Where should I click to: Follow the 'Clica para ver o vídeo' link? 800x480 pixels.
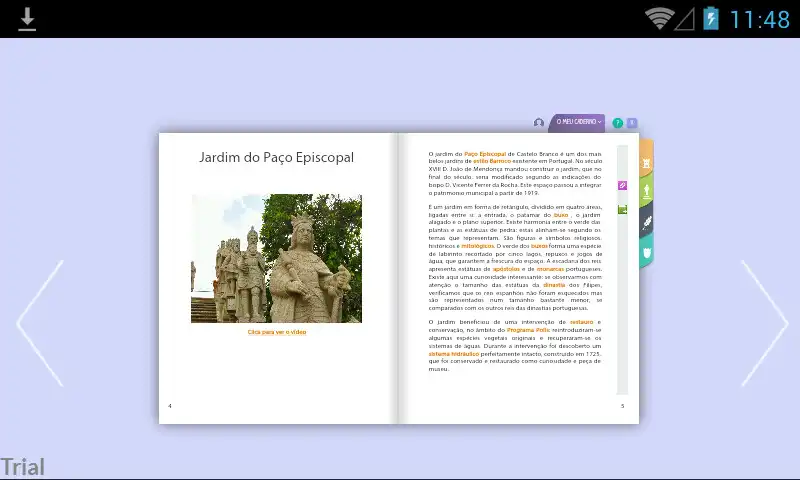277,332
